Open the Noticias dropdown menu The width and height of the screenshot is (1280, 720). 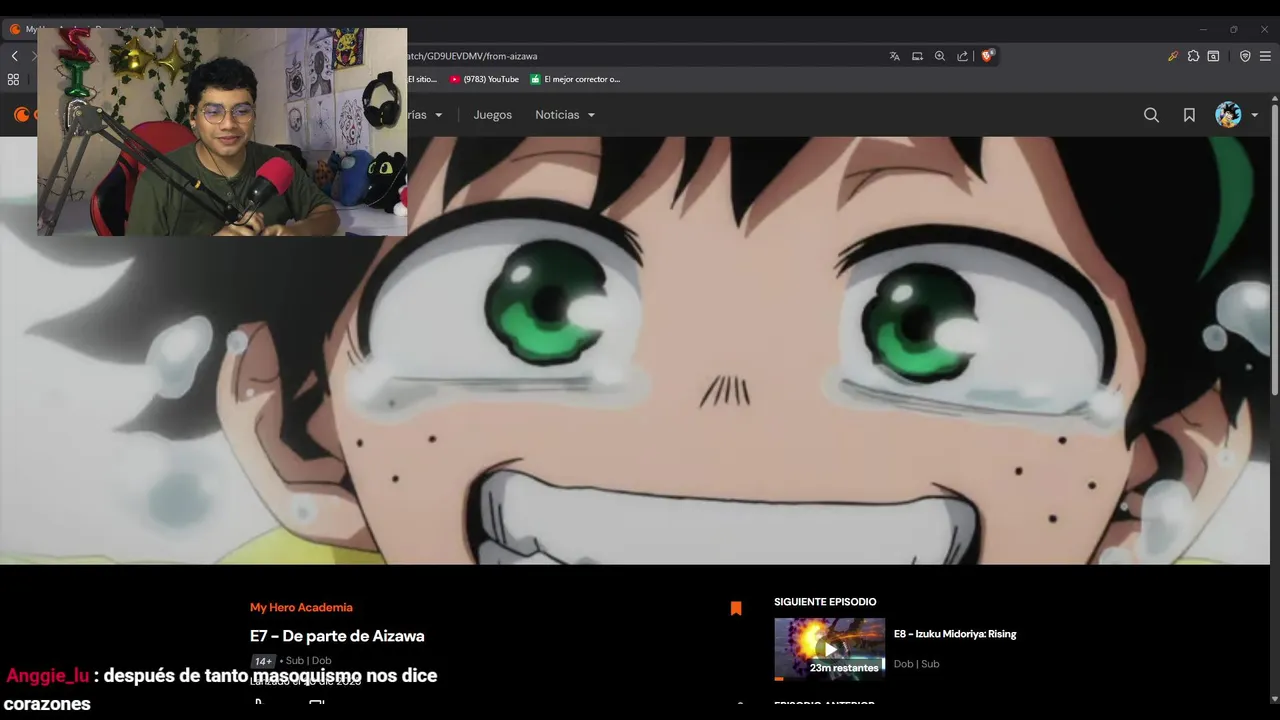(565, 115)
